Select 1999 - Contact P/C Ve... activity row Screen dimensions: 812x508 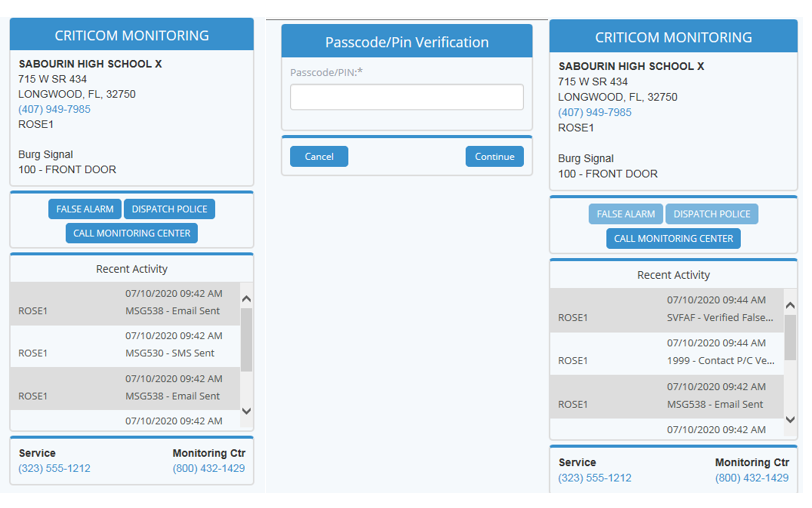pyautogui.click(x=666, y=354)
